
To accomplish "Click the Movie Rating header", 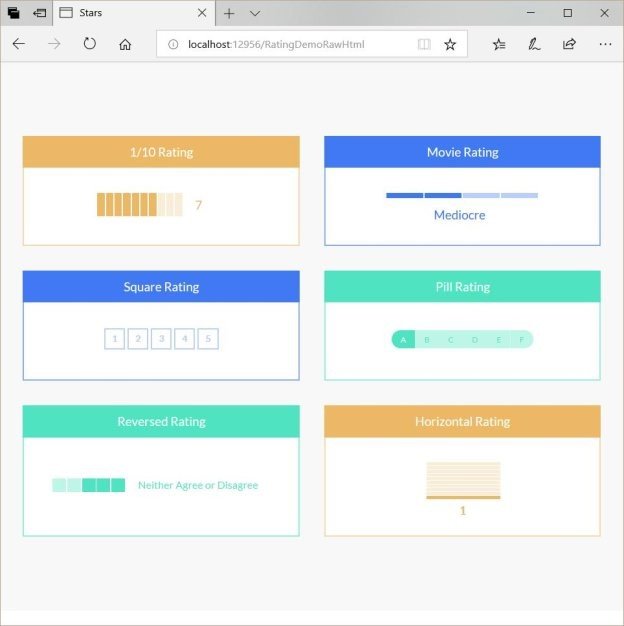I will [x=462, y=152].
